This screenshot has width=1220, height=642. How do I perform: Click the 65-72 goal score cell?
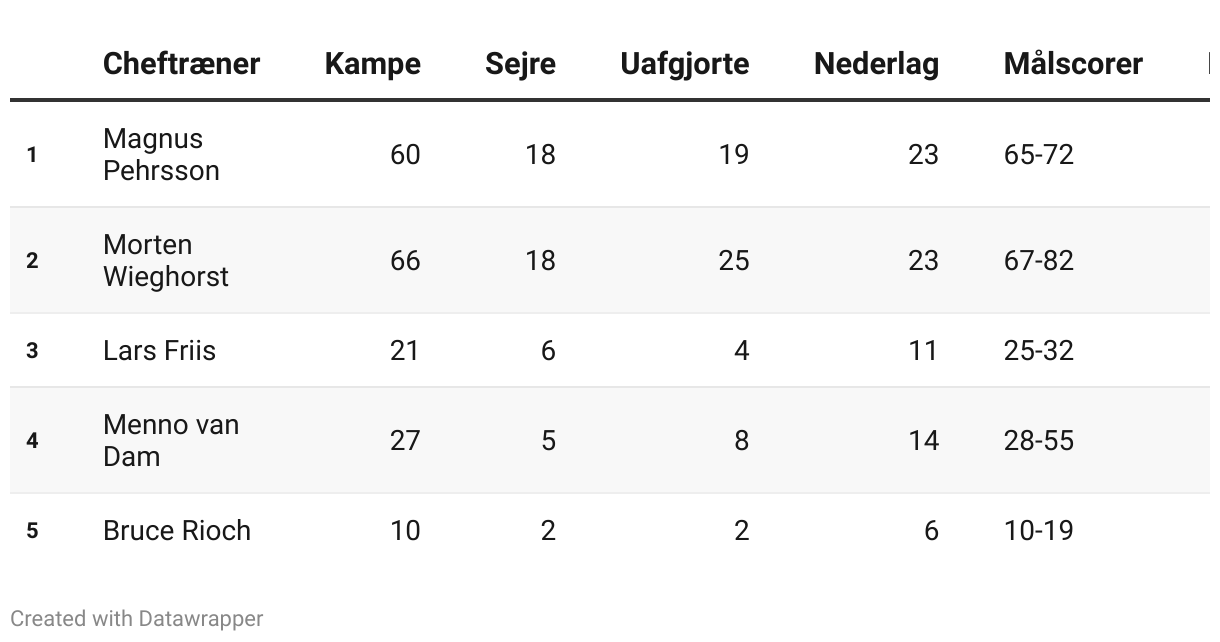click(x=1039, y=154)
